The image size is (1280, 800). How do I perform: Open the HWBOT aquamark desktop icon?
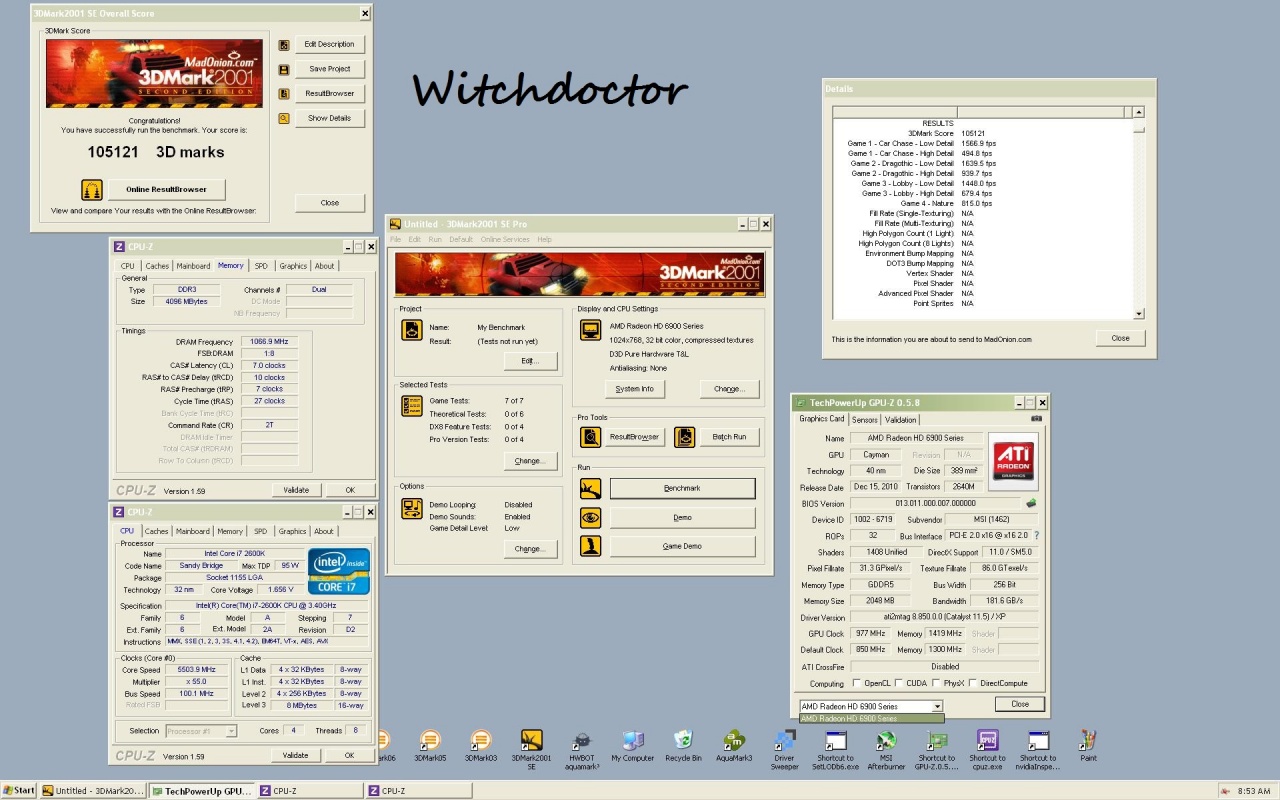[x=582, y=741]
